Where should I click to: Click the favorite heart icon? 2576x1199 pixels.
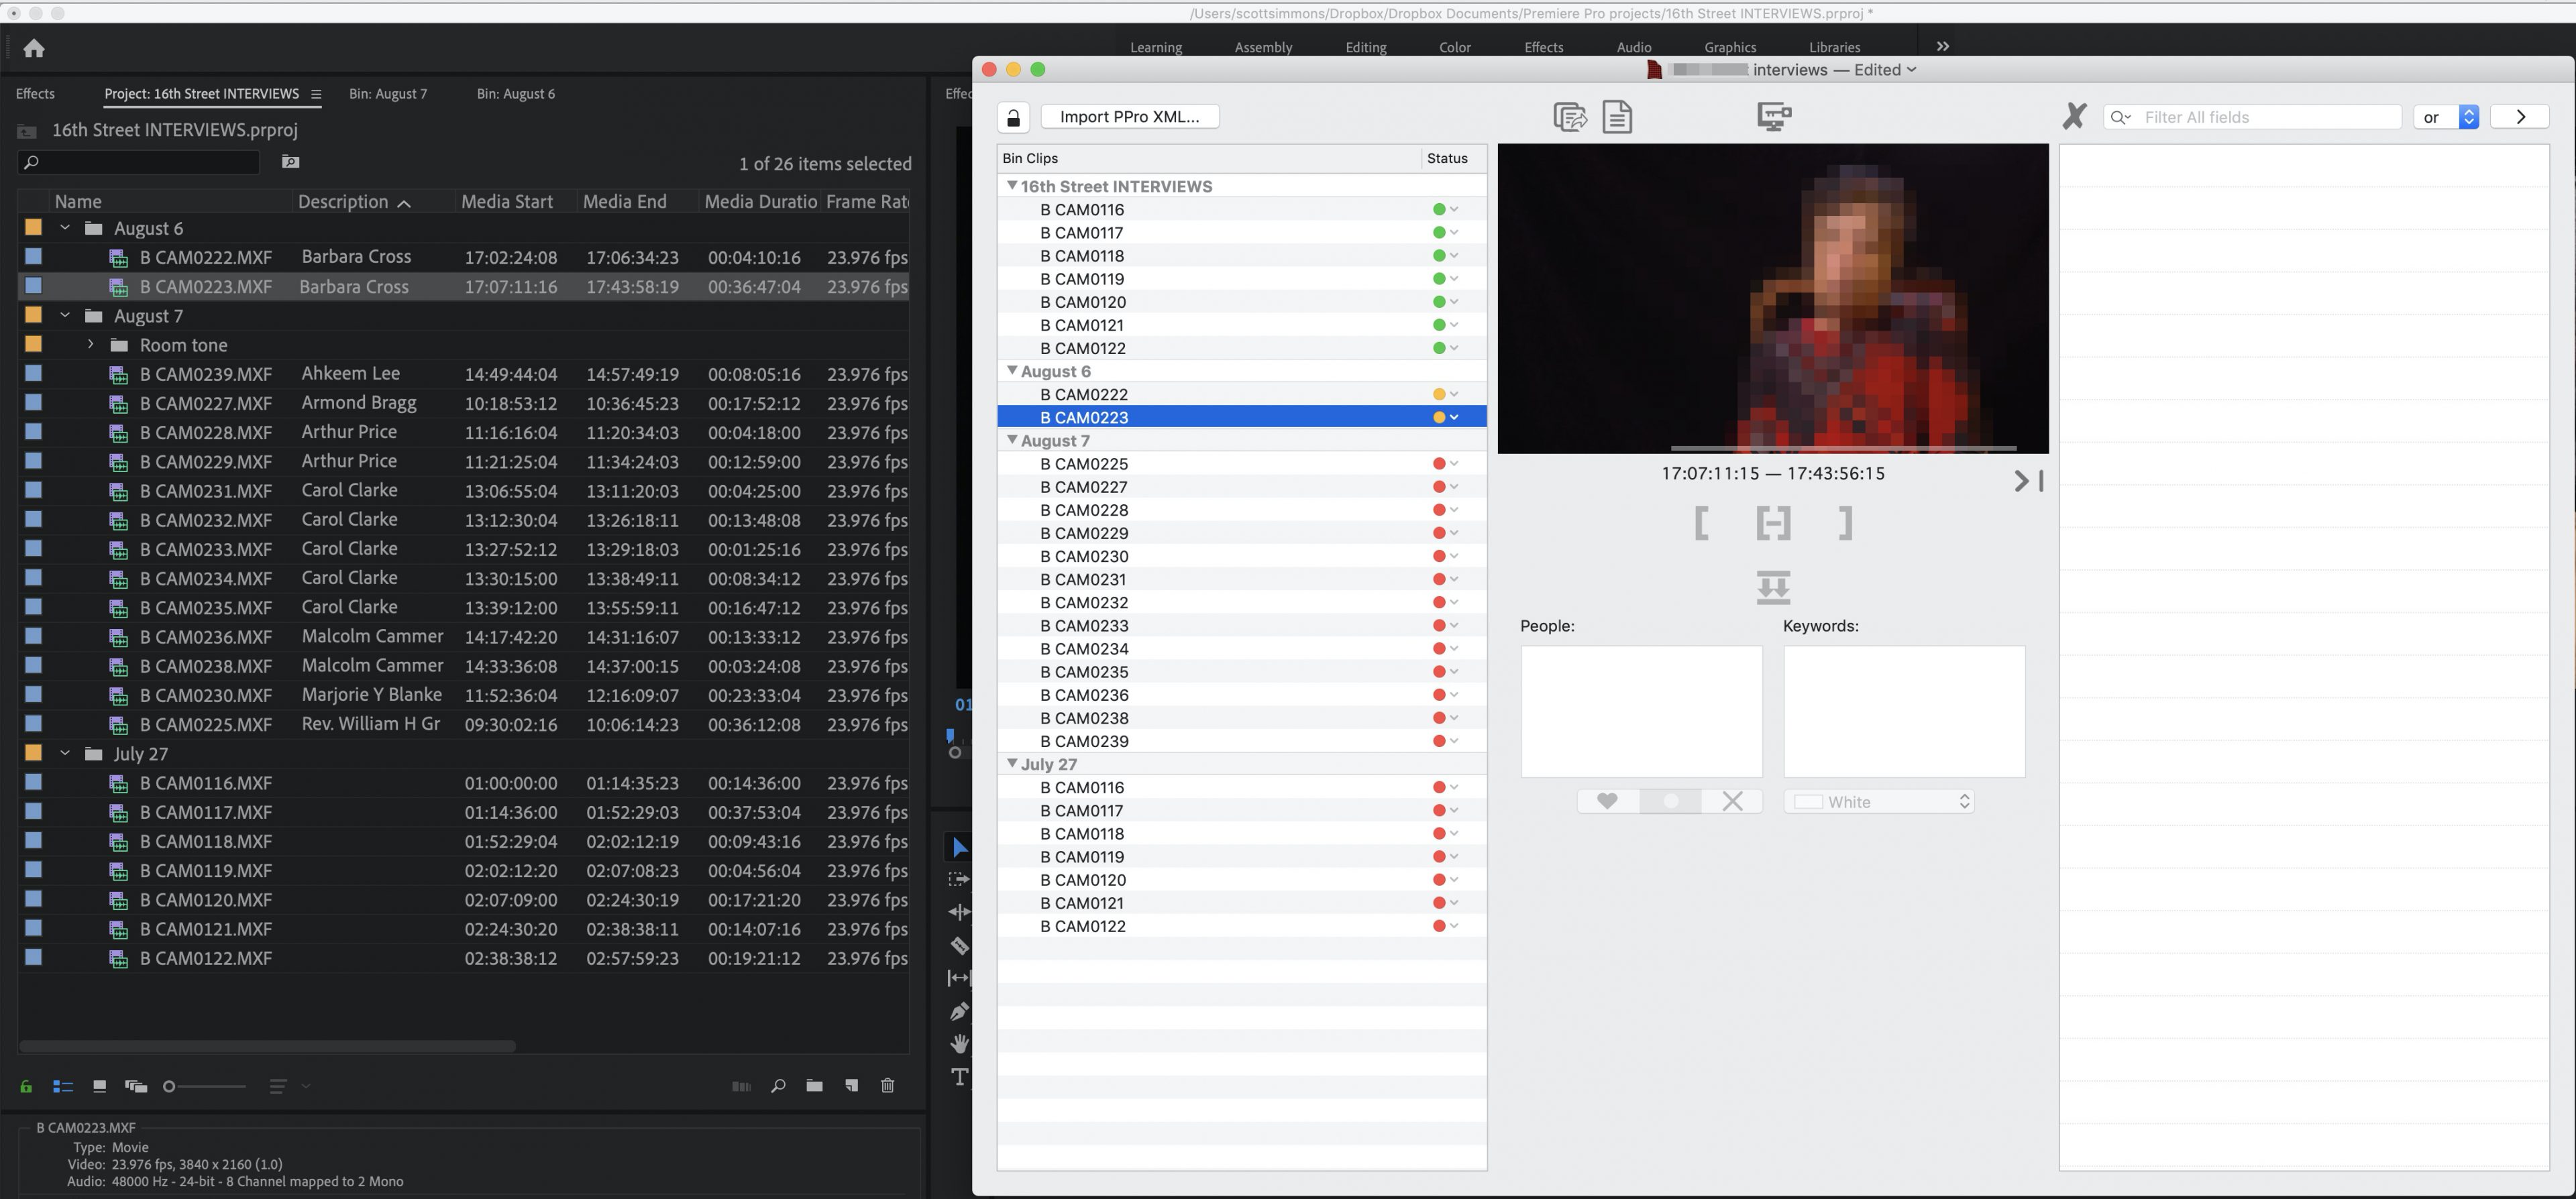[x=1607, y=801]
